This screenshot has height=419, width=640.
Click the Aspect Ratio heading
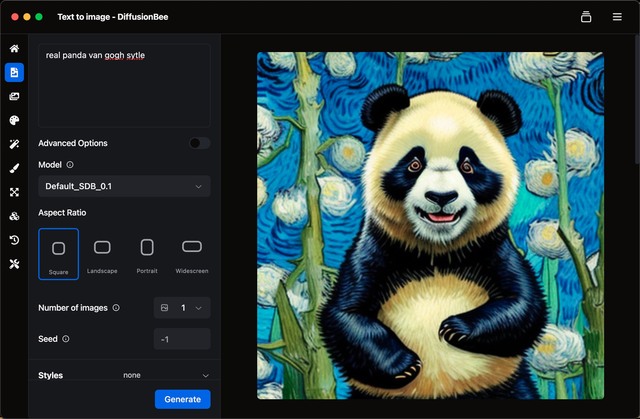[62, 213]
